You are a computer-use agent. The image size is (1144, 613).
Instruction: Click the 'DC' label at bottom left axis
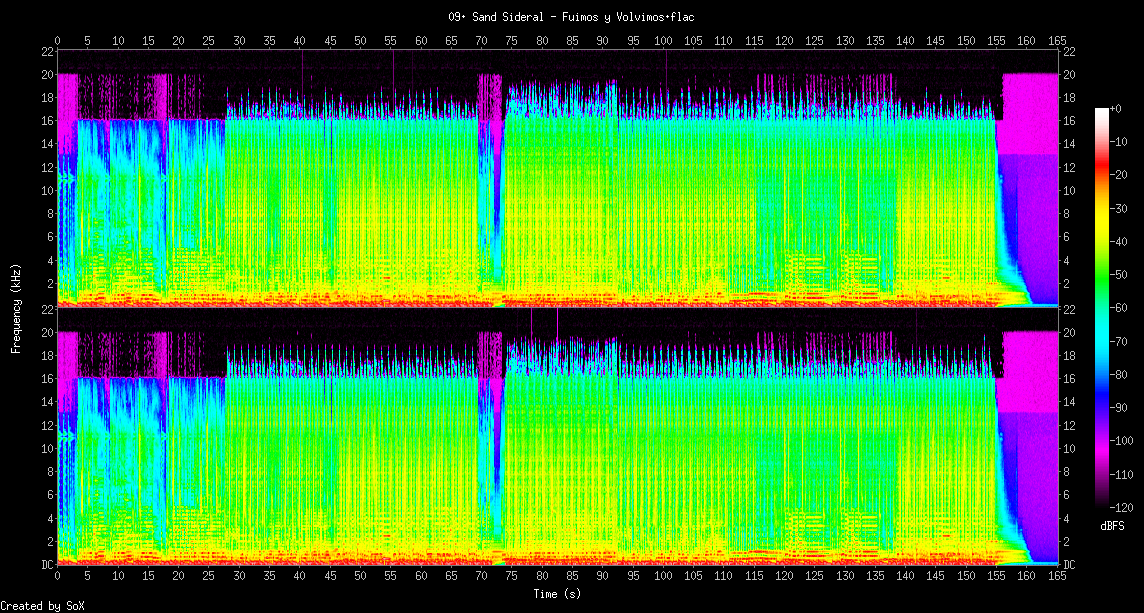tap(46, 565)
